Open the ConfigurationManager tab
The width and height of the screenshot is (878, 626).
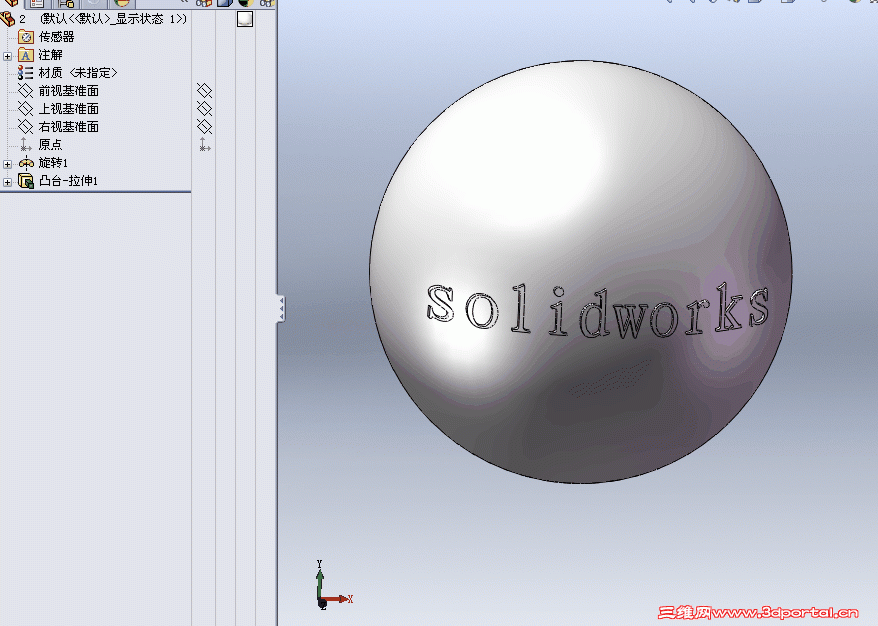[x=66, y=3]
